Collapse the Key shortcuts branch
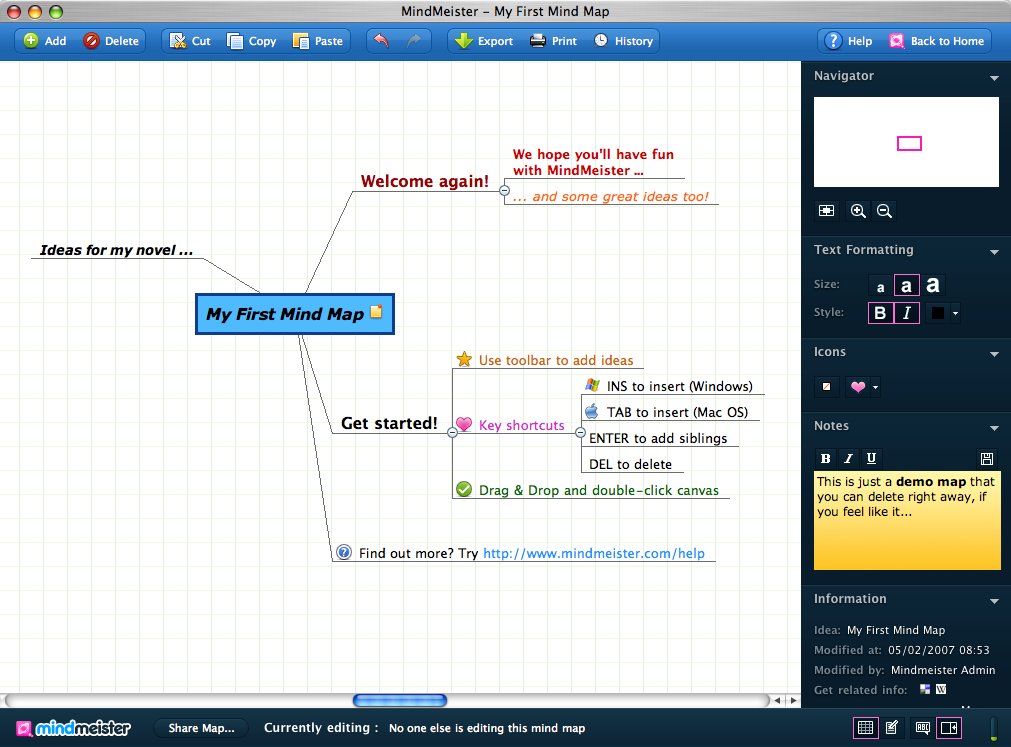Image resolution: width=1011 pixels, height=747 pixels. [x=580, y=432]
